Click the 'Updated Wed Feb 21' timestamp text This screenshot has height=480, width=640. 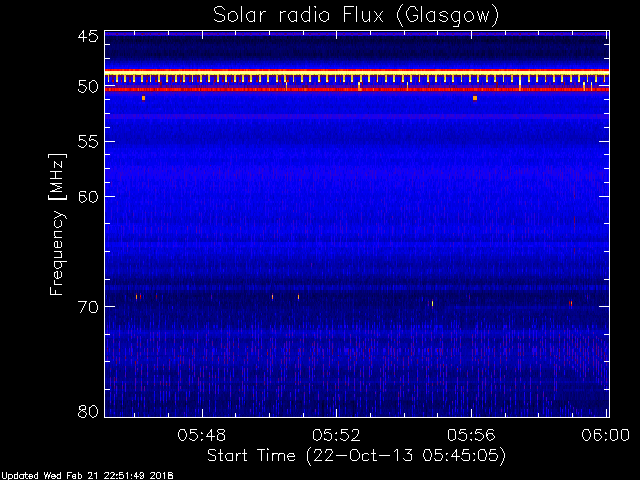click(x=87, y=476)
